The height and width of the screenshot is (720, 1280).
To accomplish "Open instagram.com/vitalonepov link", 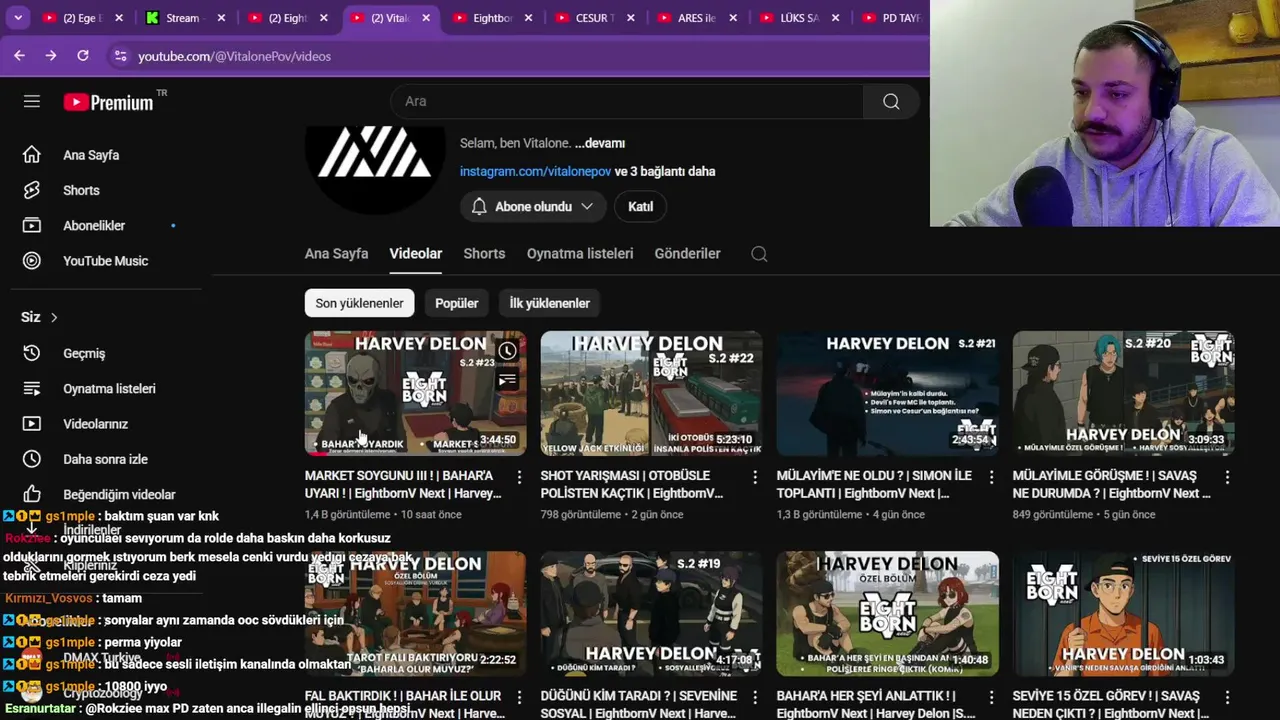I will (x=535, y=171).
